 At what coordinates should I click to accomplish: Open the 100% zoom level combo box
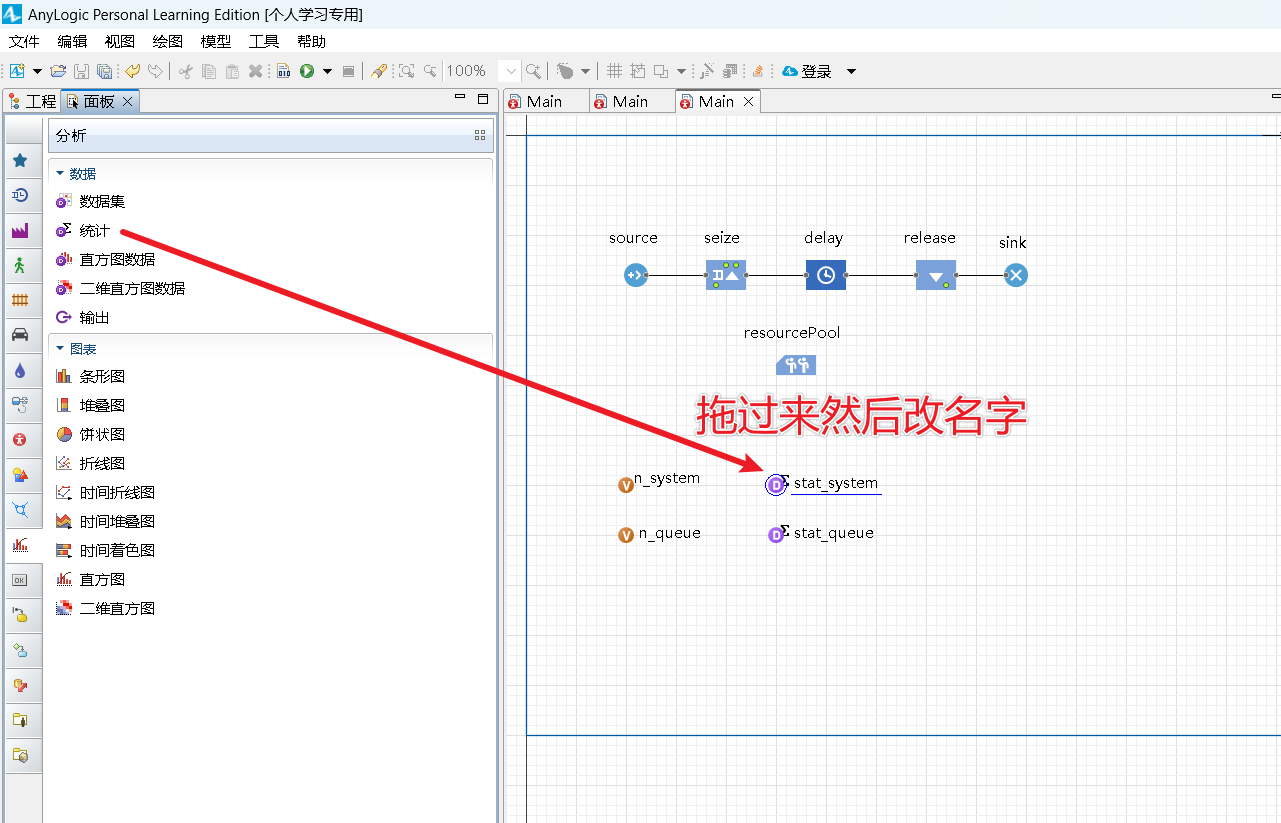pyautogui.click(x=482, y=71)
